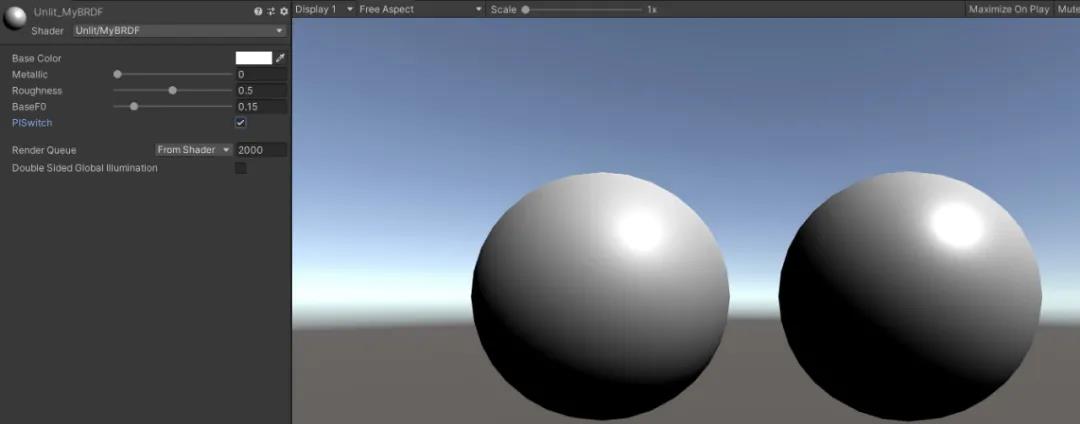This screenshot has width=1080, height=424.
Task: Open the white Base Color swatch
Action: pos(253,59)
